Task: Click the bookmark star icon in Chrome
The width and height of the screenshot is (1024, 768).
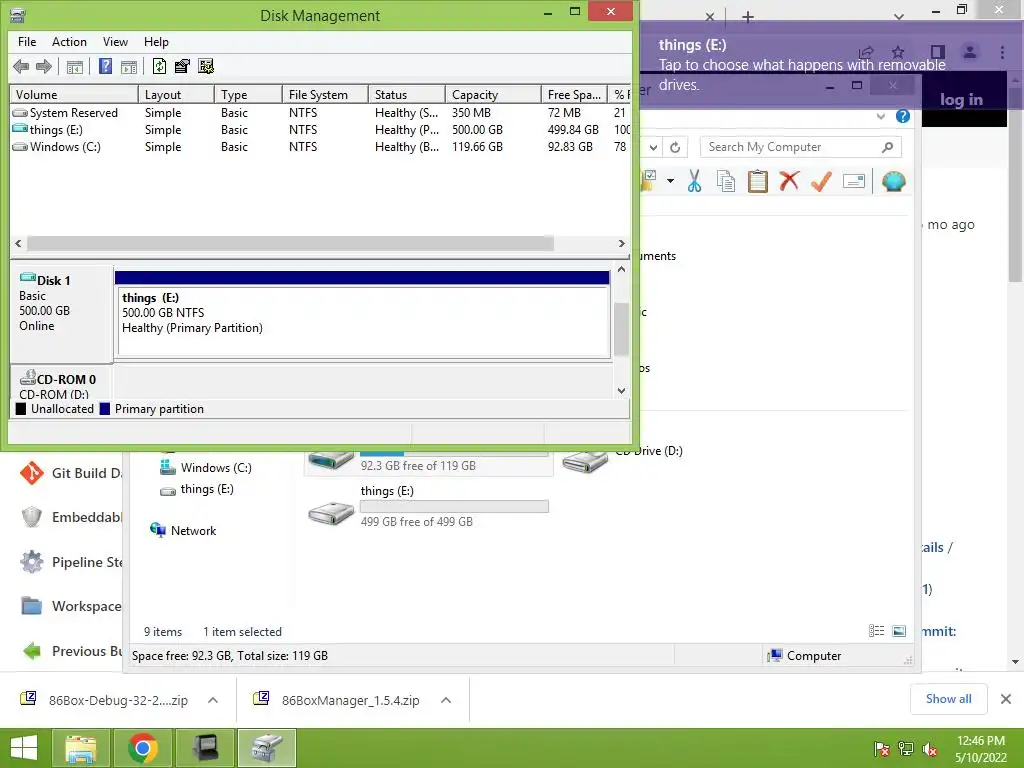Action: (898, 52)
